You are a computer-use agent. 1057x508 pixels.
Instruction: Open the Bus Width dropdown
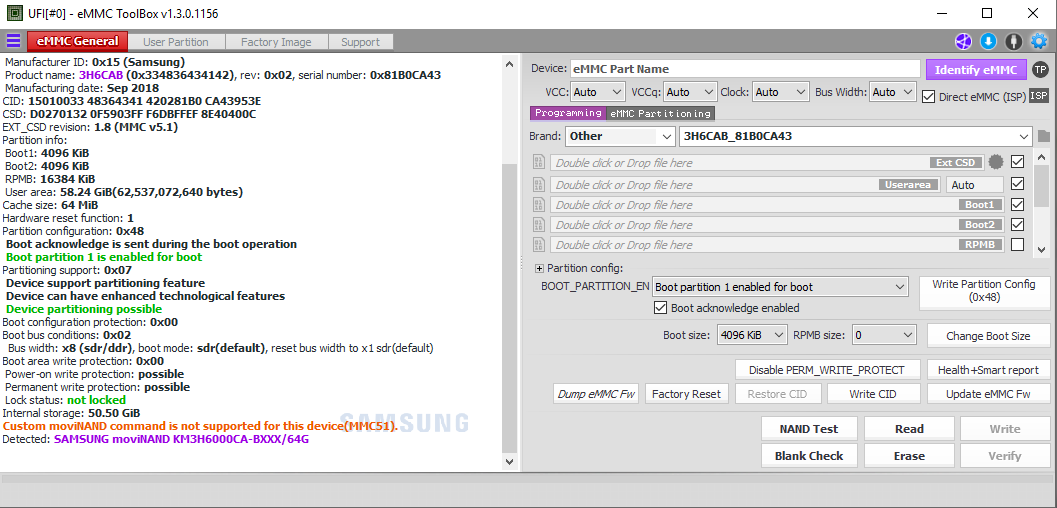point(893,92)
